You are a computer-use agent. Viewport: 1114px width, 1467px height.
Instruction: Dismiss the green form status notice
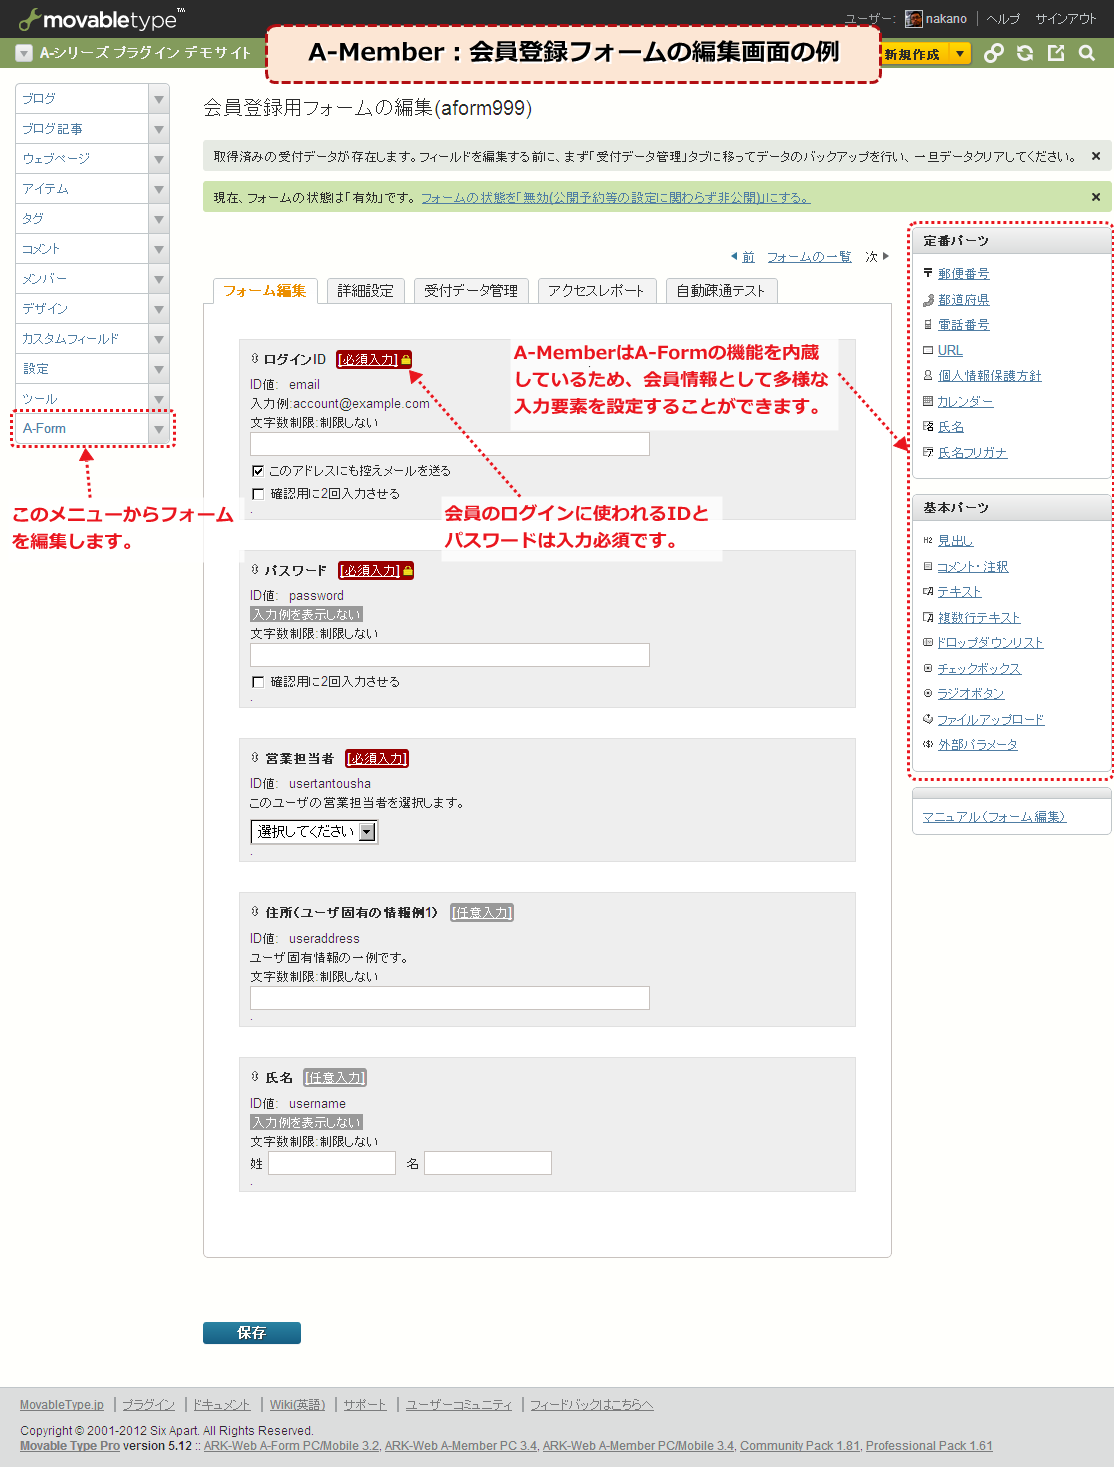(x=1096, y=197)
